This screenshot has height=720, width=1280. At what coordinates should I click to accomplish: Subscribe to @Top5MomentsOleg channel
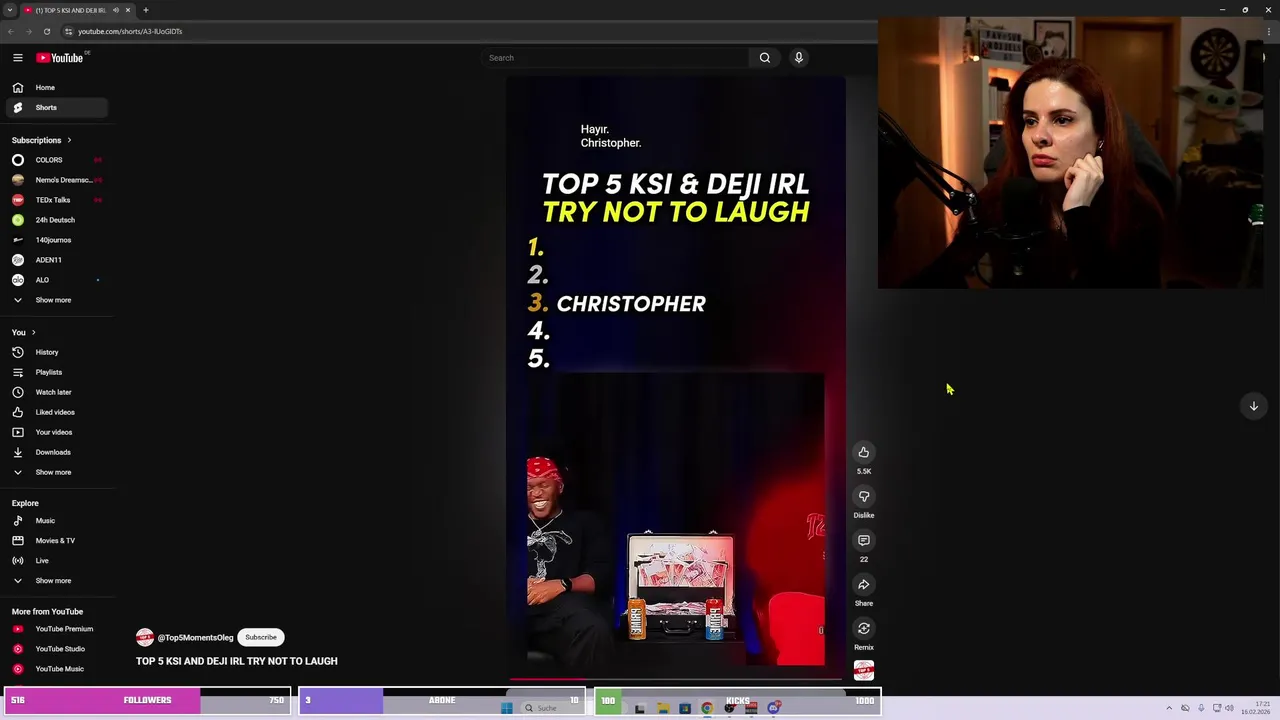pyautogui.click(x=261, y=637)
